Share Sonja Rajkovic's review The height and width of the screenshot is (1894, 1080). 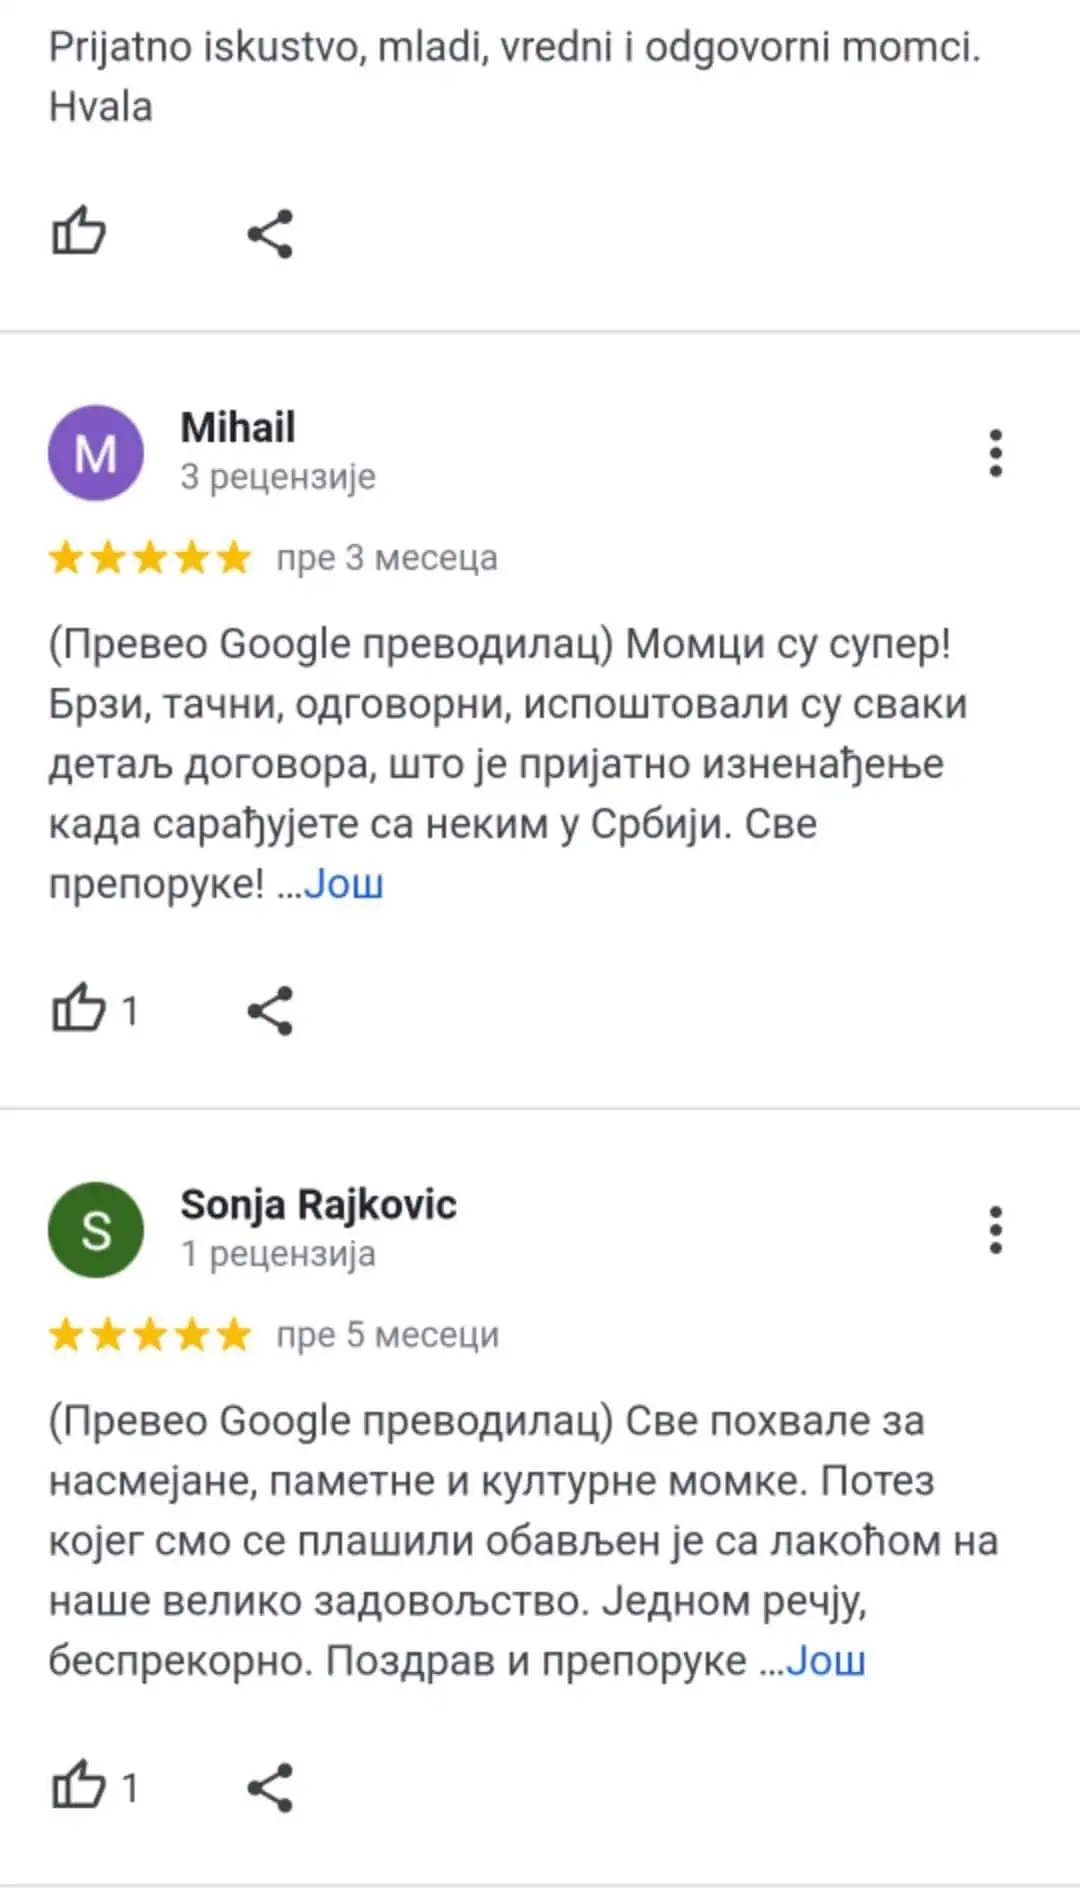[x=270, y=1787]
